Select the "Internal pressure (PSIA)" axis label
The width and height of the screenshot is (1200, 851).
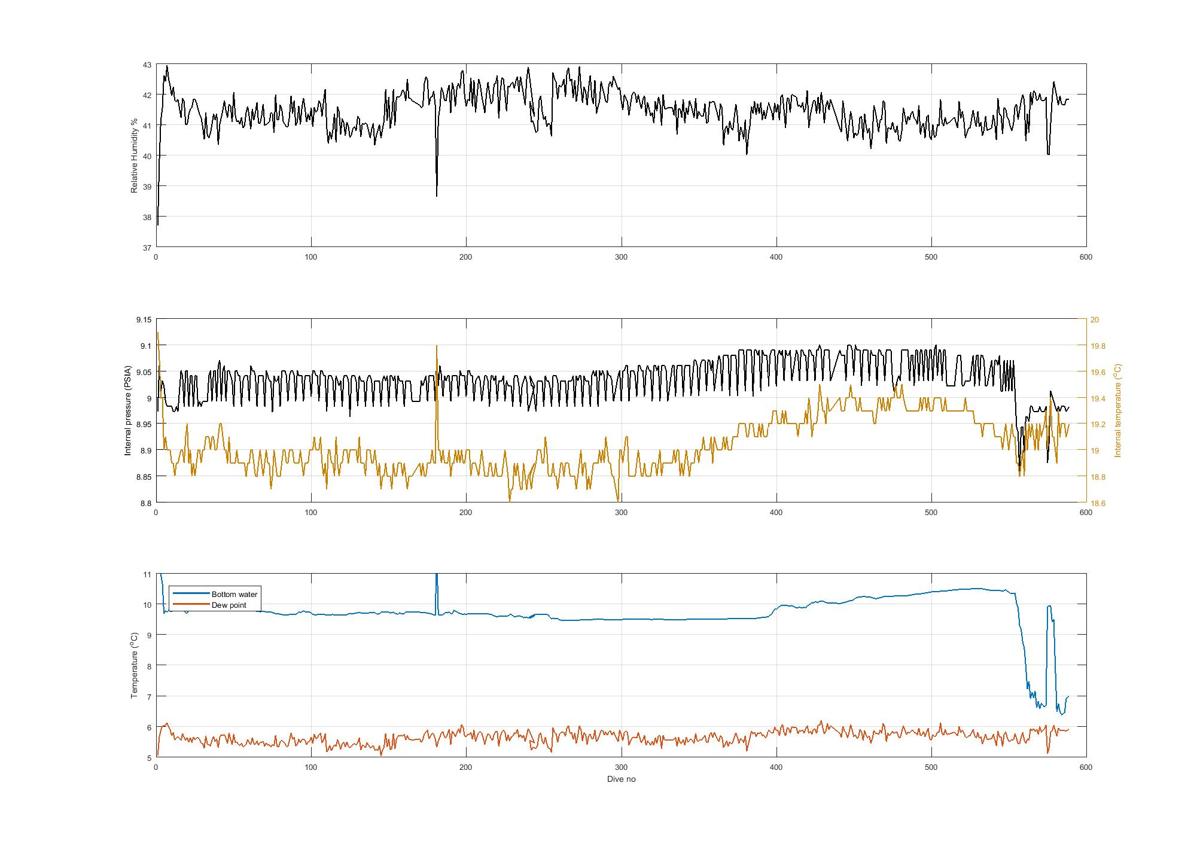tap(128, 411)
